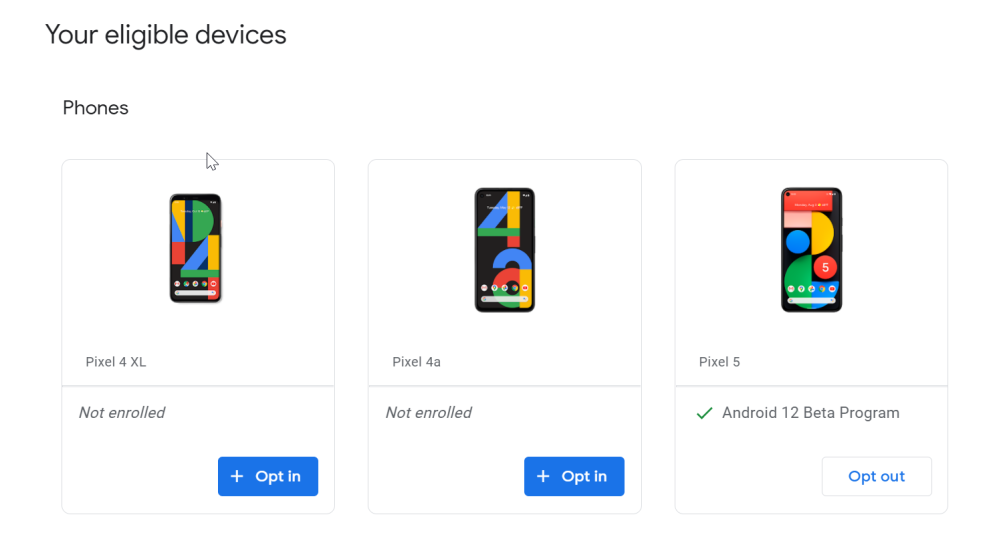Viewport: 999px width, 549px height.
Task: Click the Pixel 4a phone image
Action: point(504,250)
